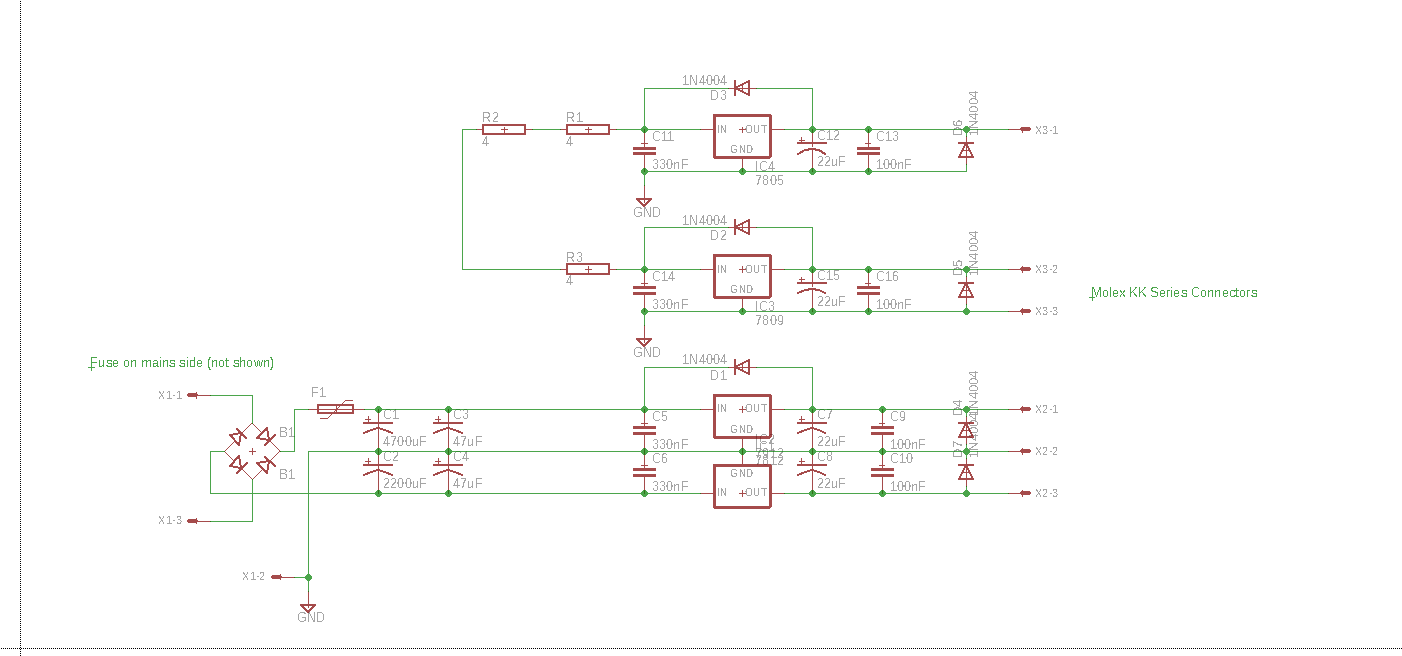Click the GND symbol below X1-2
1402x656 pixels.
(x=308, y=607)
